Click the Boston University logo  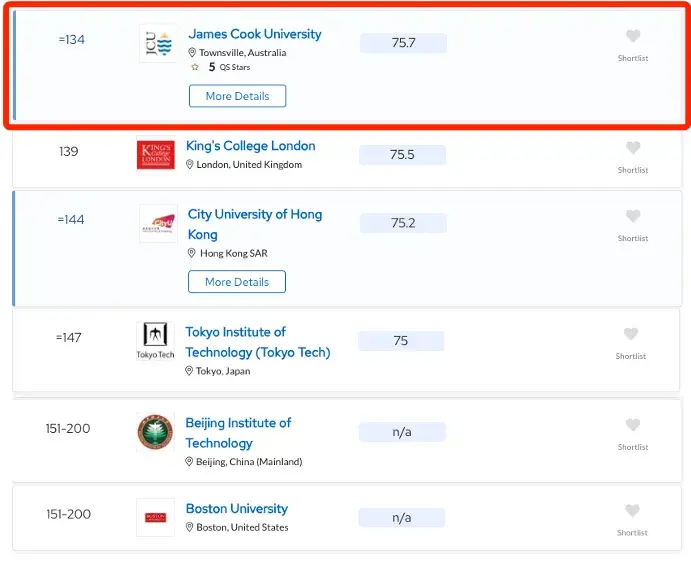(x=156, y=517)
